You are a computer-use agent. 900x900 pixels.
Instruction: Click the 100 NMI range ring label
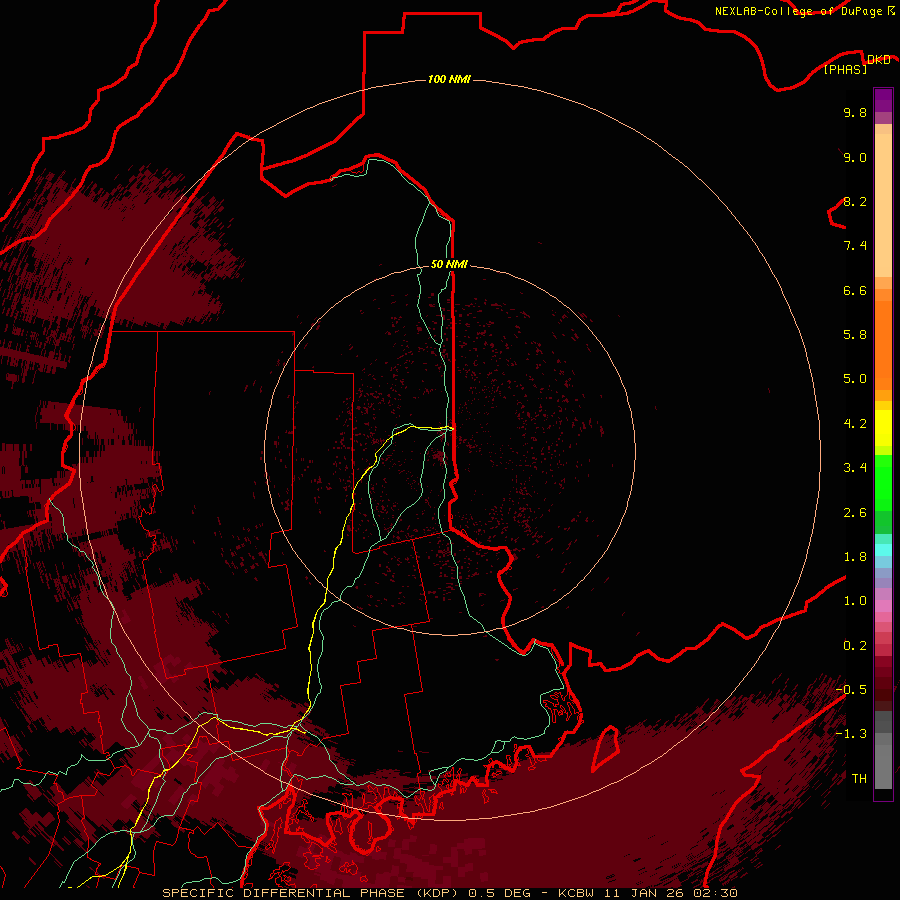coord(449,79)
